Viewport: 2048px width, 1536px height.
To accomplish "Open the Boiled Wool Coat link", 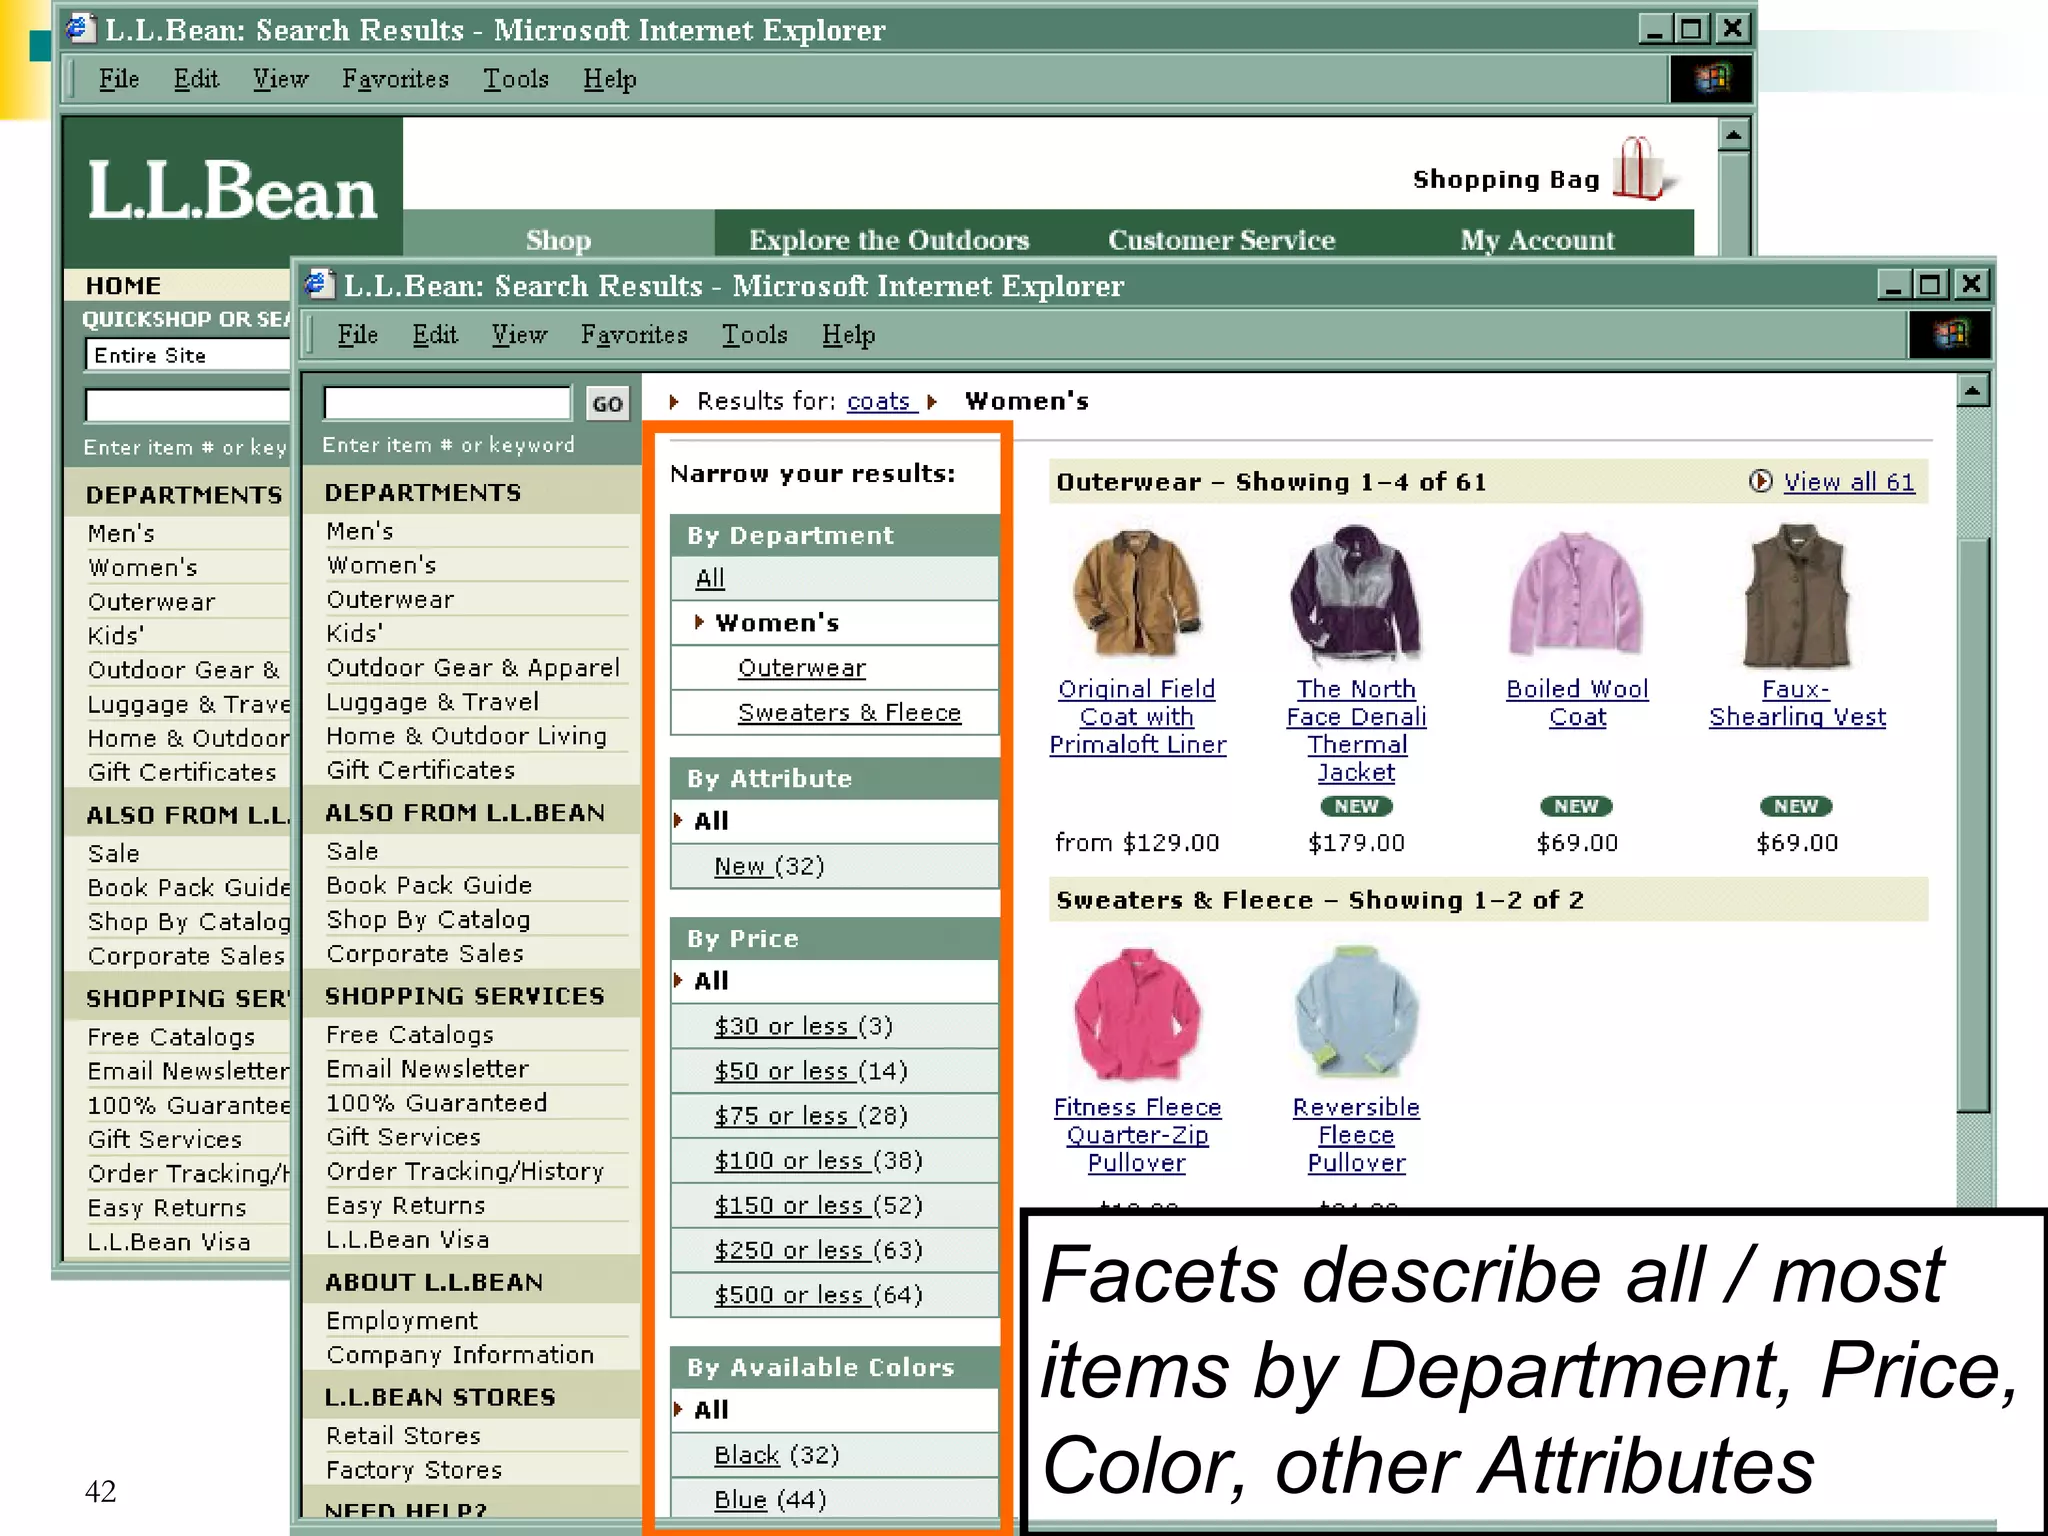I will 1577,703.
